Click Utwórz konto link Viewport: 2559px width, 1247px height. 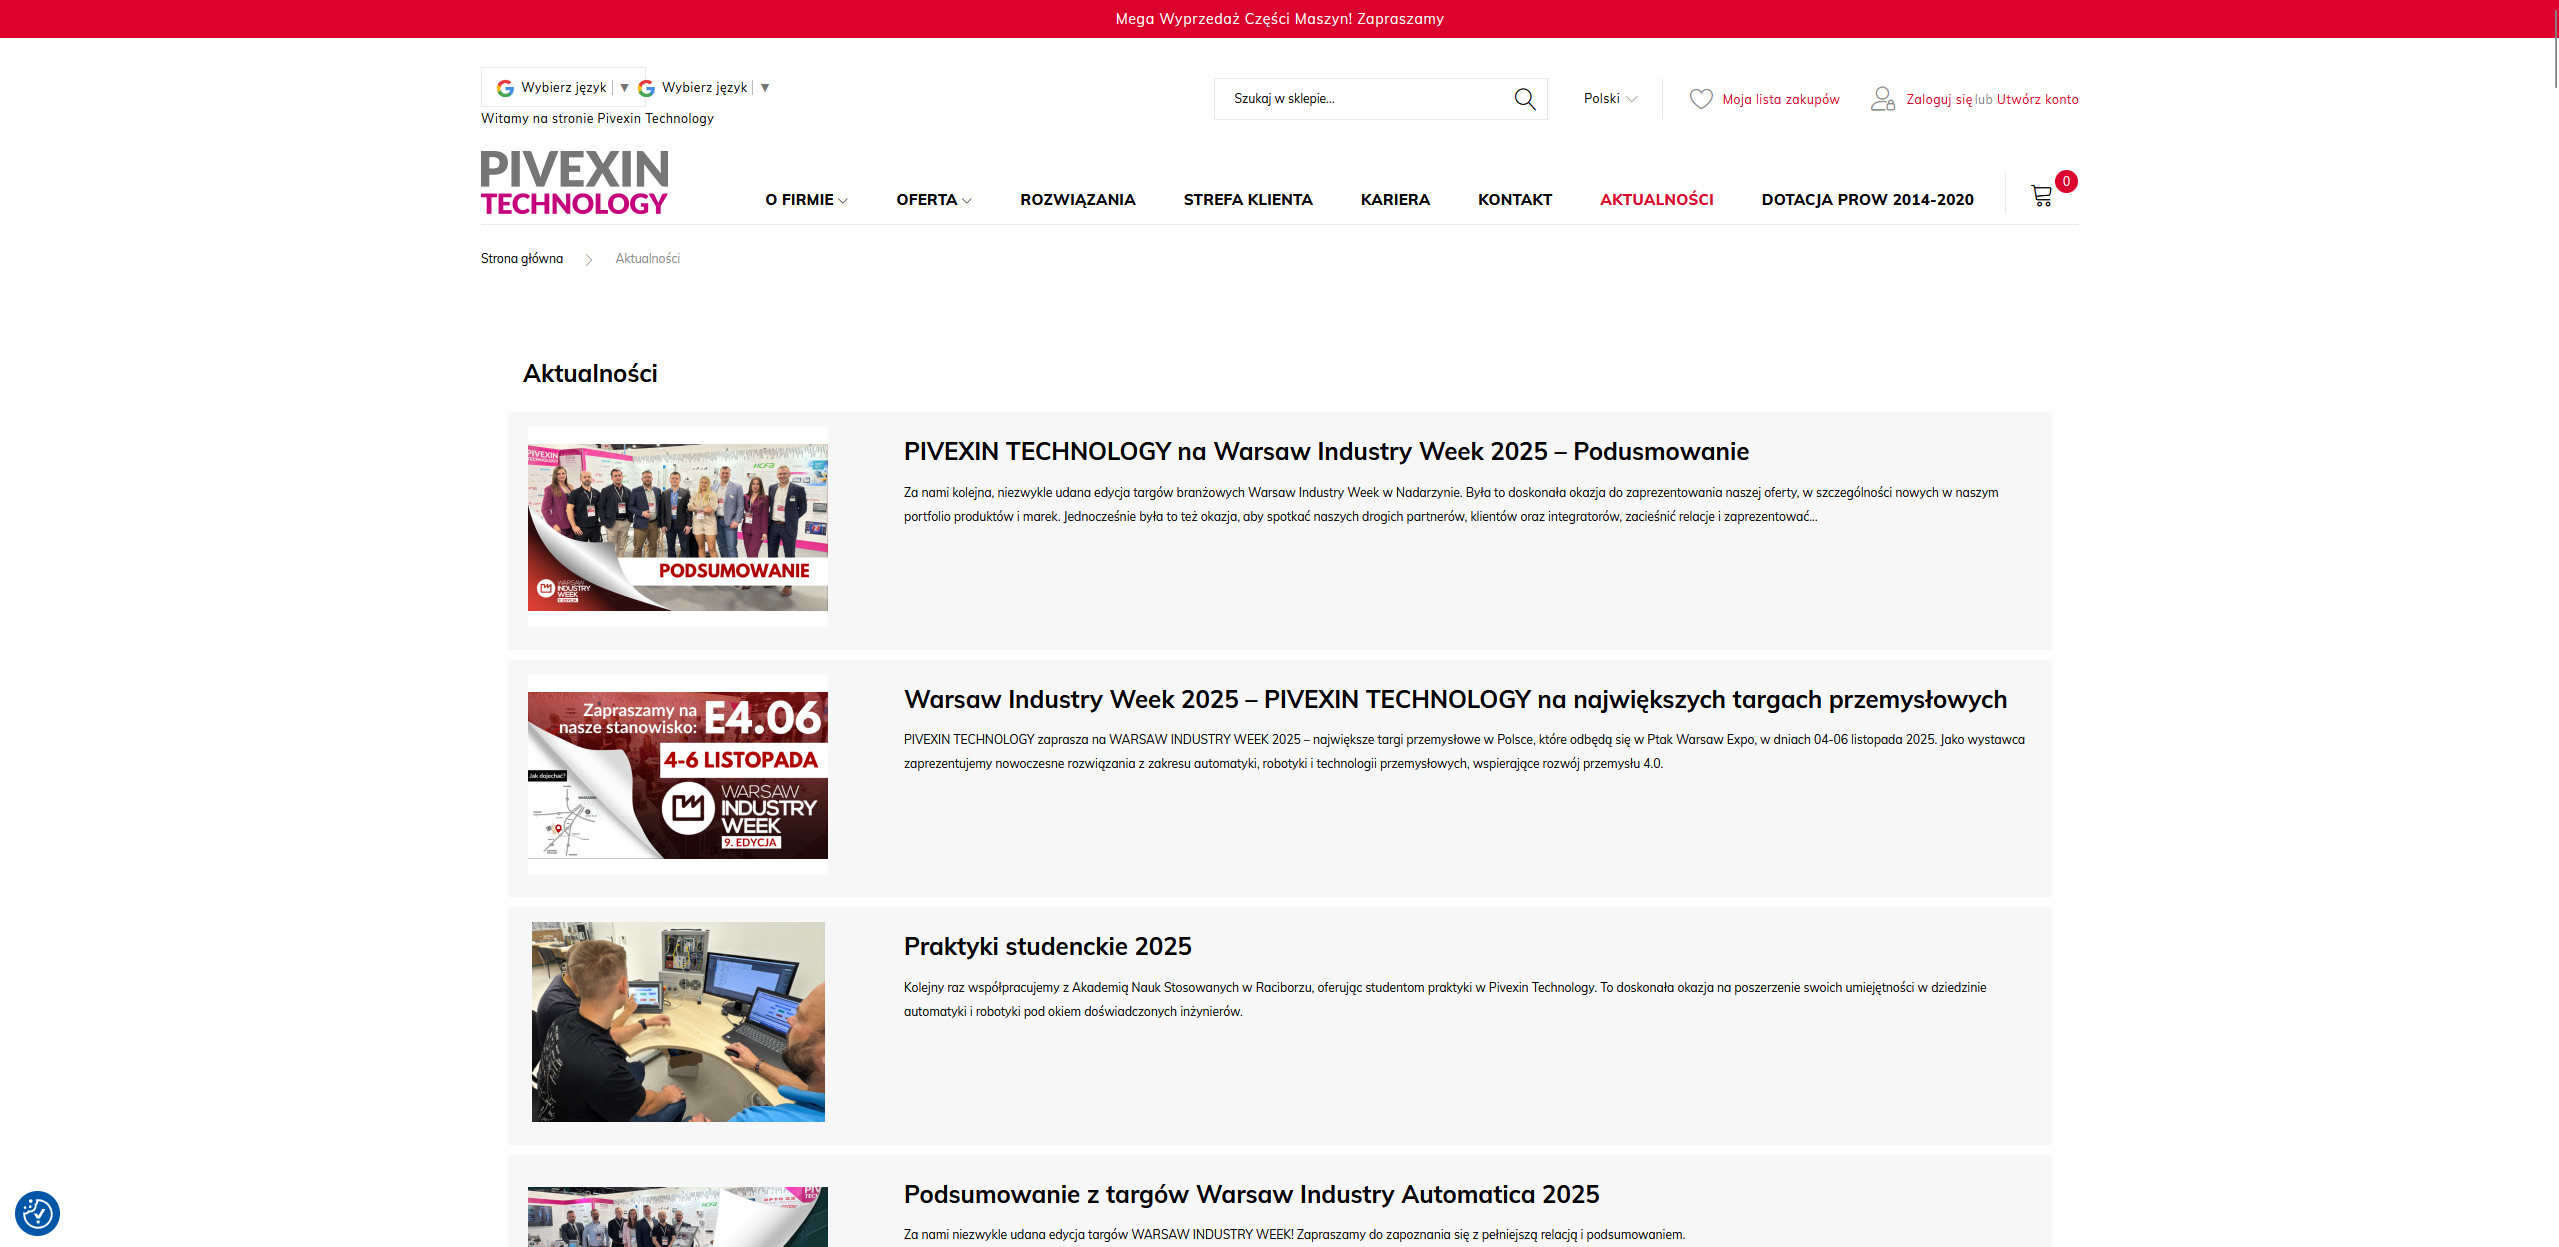(2037, 100)
